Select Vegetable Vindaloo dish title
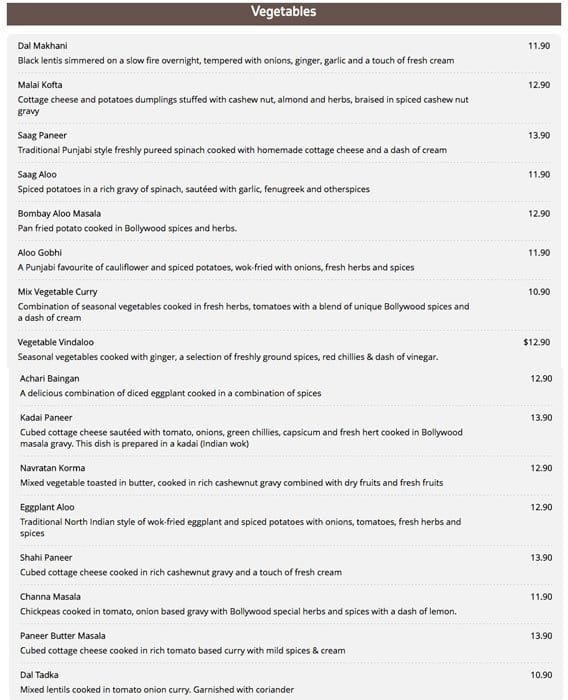 point(56,342)
